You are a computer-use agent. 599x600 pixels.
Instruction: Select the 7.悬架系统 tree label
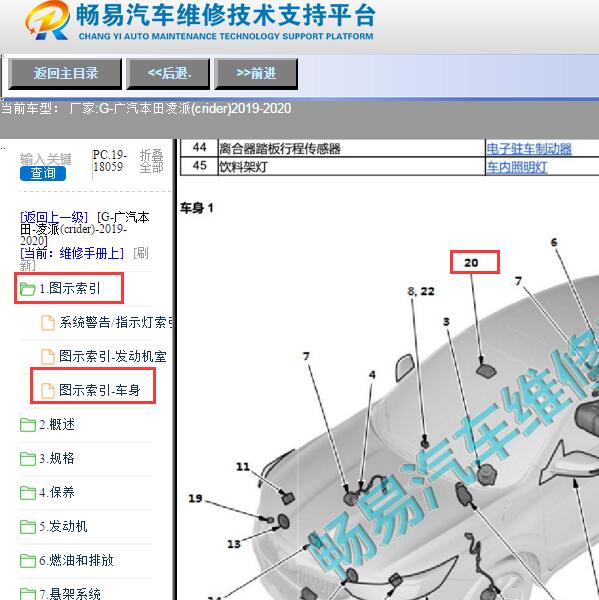pos(70,594)
